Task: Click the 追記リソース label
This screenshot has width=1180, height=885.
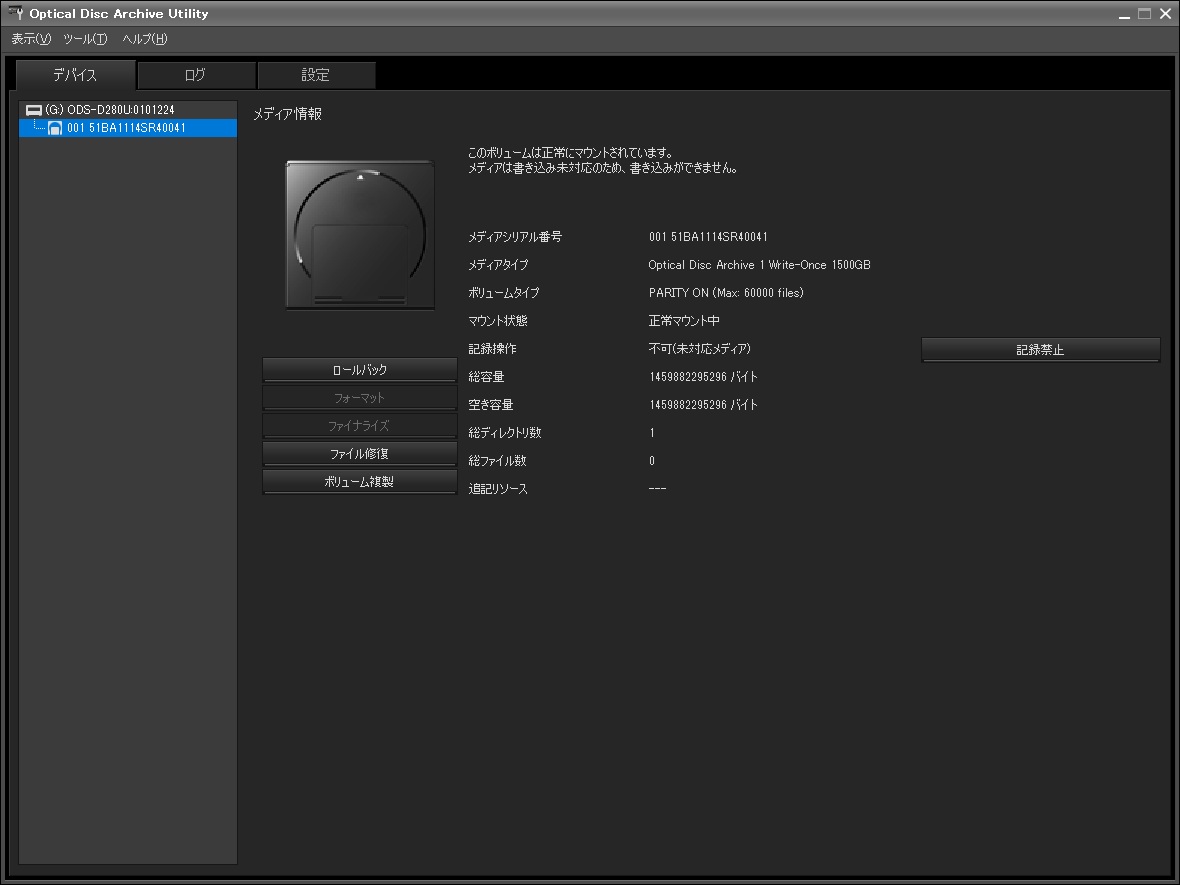Action: (x=498, y=489)
